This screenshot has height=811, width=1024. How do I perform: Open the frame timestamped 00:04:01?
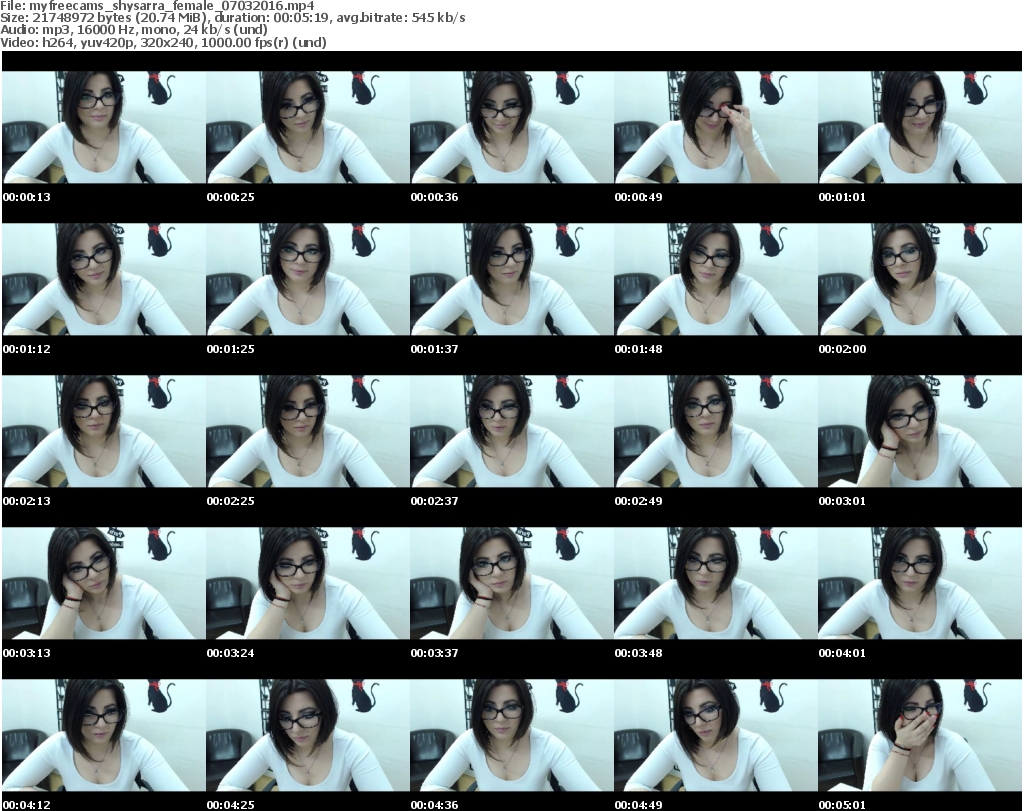coord(920,583)
